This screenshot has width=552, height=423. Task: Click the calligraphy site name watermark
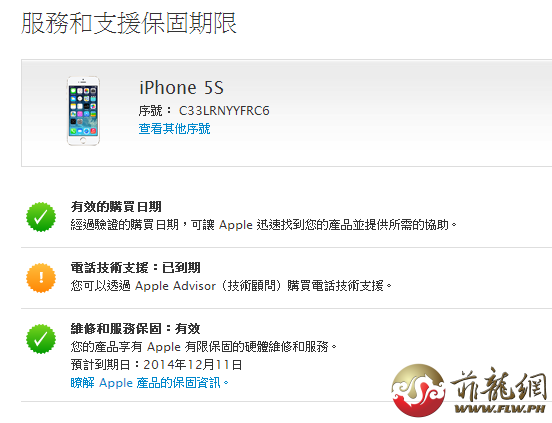point(499,384)
